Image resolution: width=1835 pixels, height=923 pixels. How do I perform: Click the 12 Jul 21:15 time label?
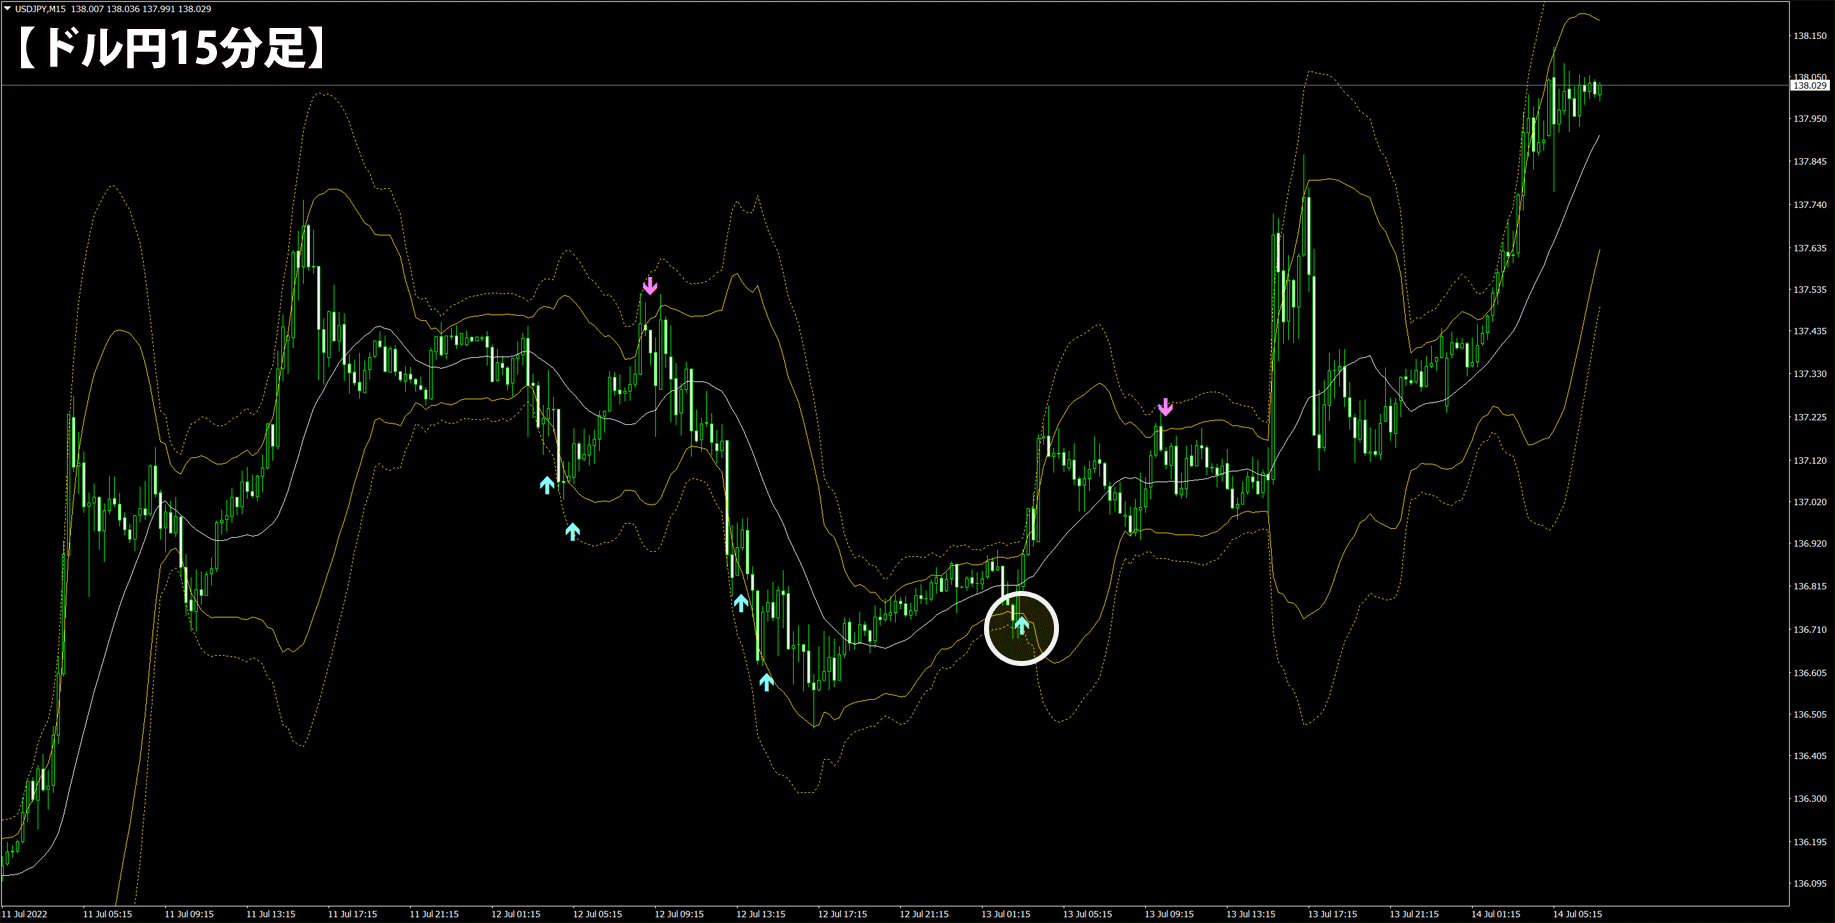pos(924,914)
